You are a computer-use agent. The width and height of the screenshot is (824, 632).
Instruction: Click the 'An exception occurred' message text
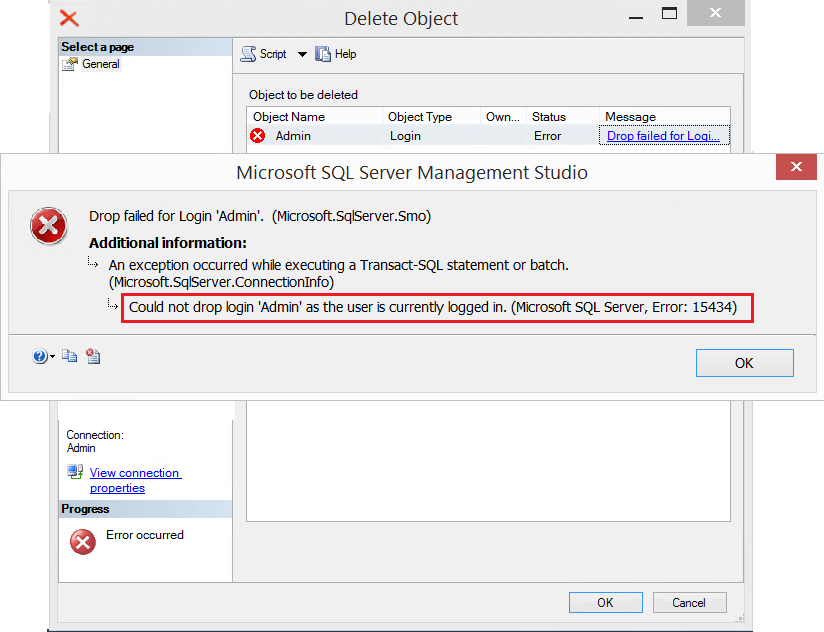coord(338,273)
